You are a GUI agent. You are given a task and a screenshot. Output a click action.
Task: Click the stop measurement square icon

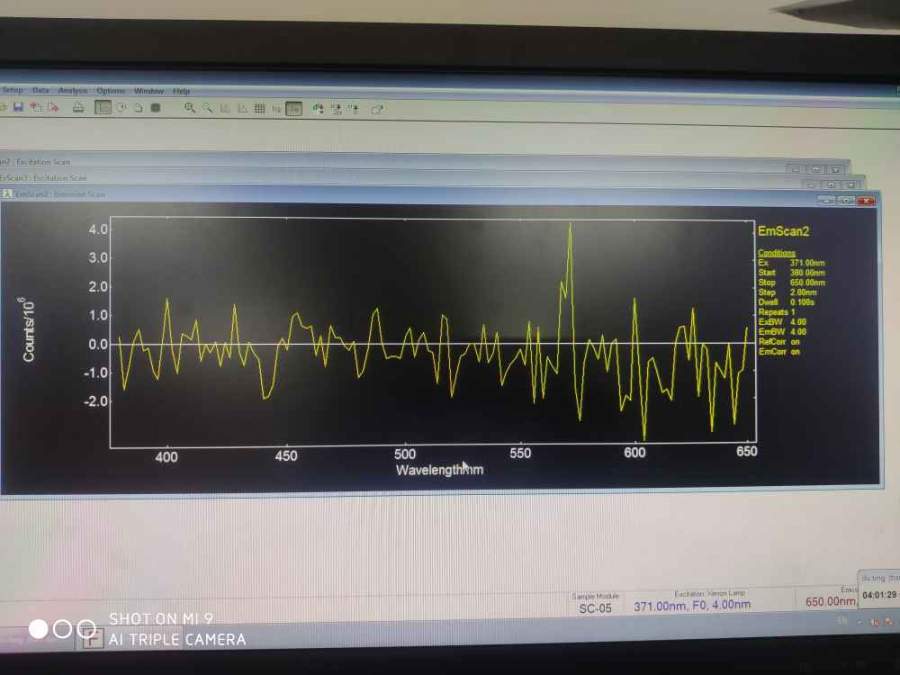[155, 107]
